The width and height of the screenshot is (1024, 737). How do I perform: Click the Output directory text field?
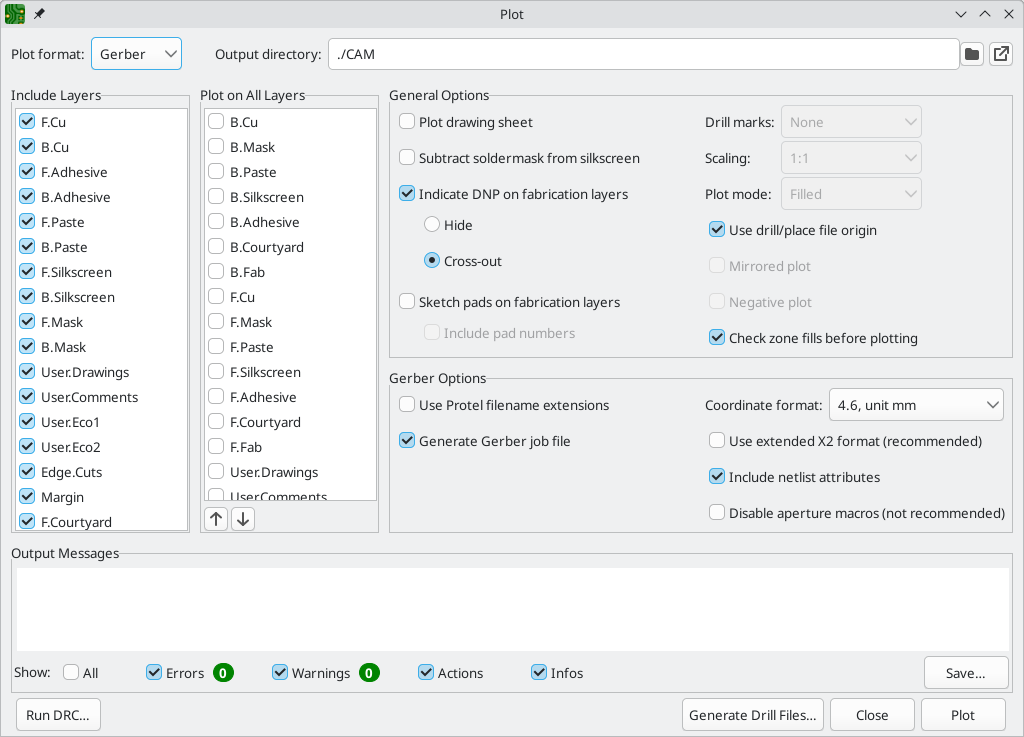643,54
